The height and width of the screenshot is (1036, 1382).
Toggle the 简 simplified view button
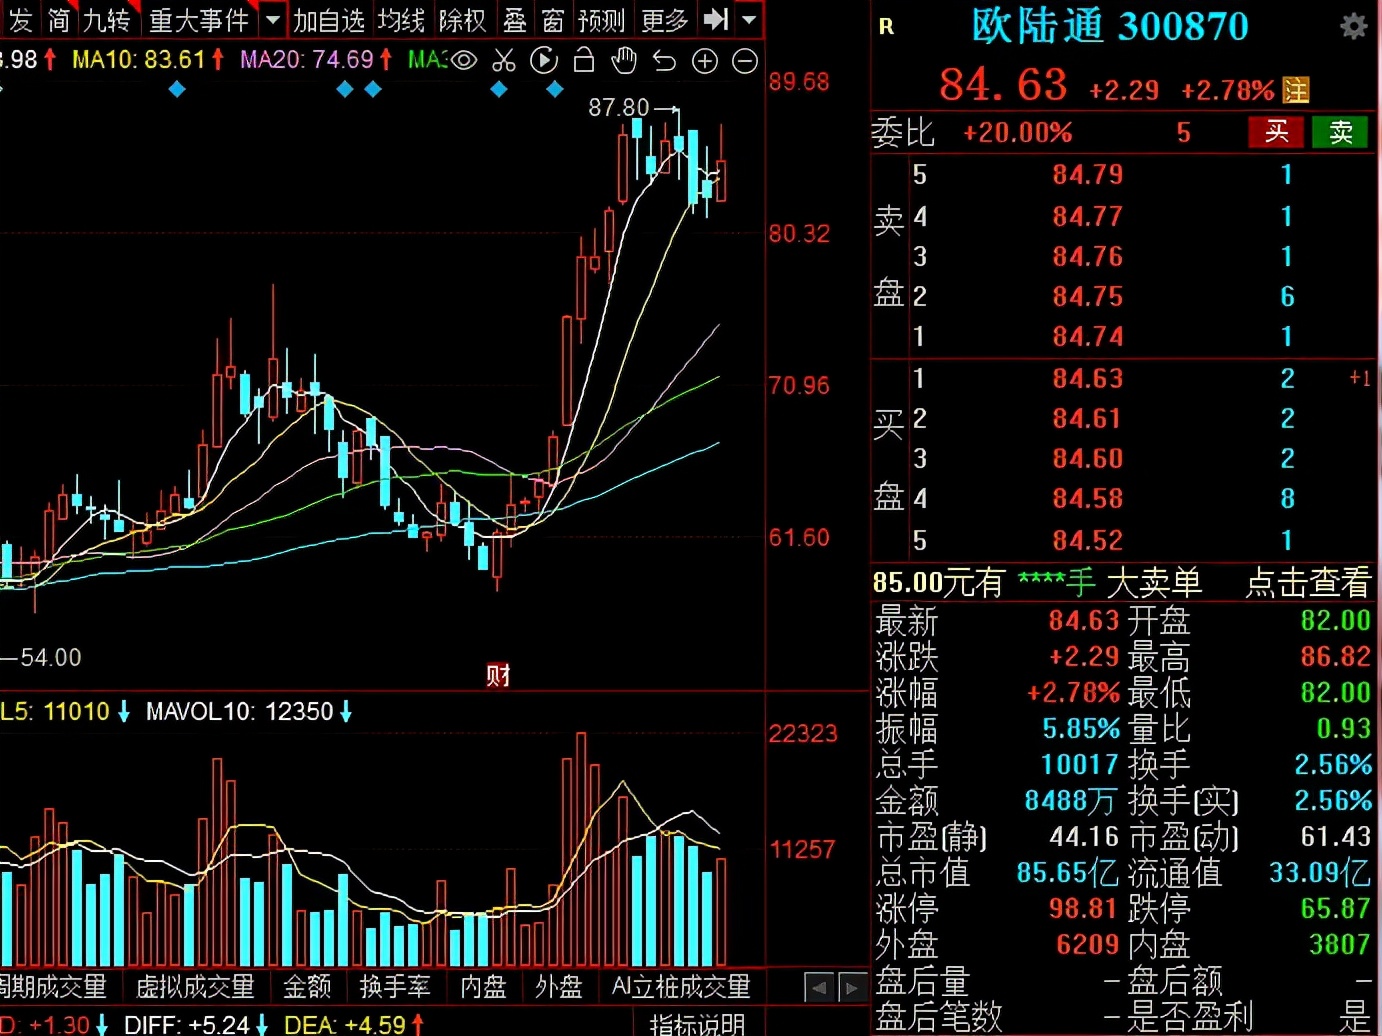[x=59, y=20]
